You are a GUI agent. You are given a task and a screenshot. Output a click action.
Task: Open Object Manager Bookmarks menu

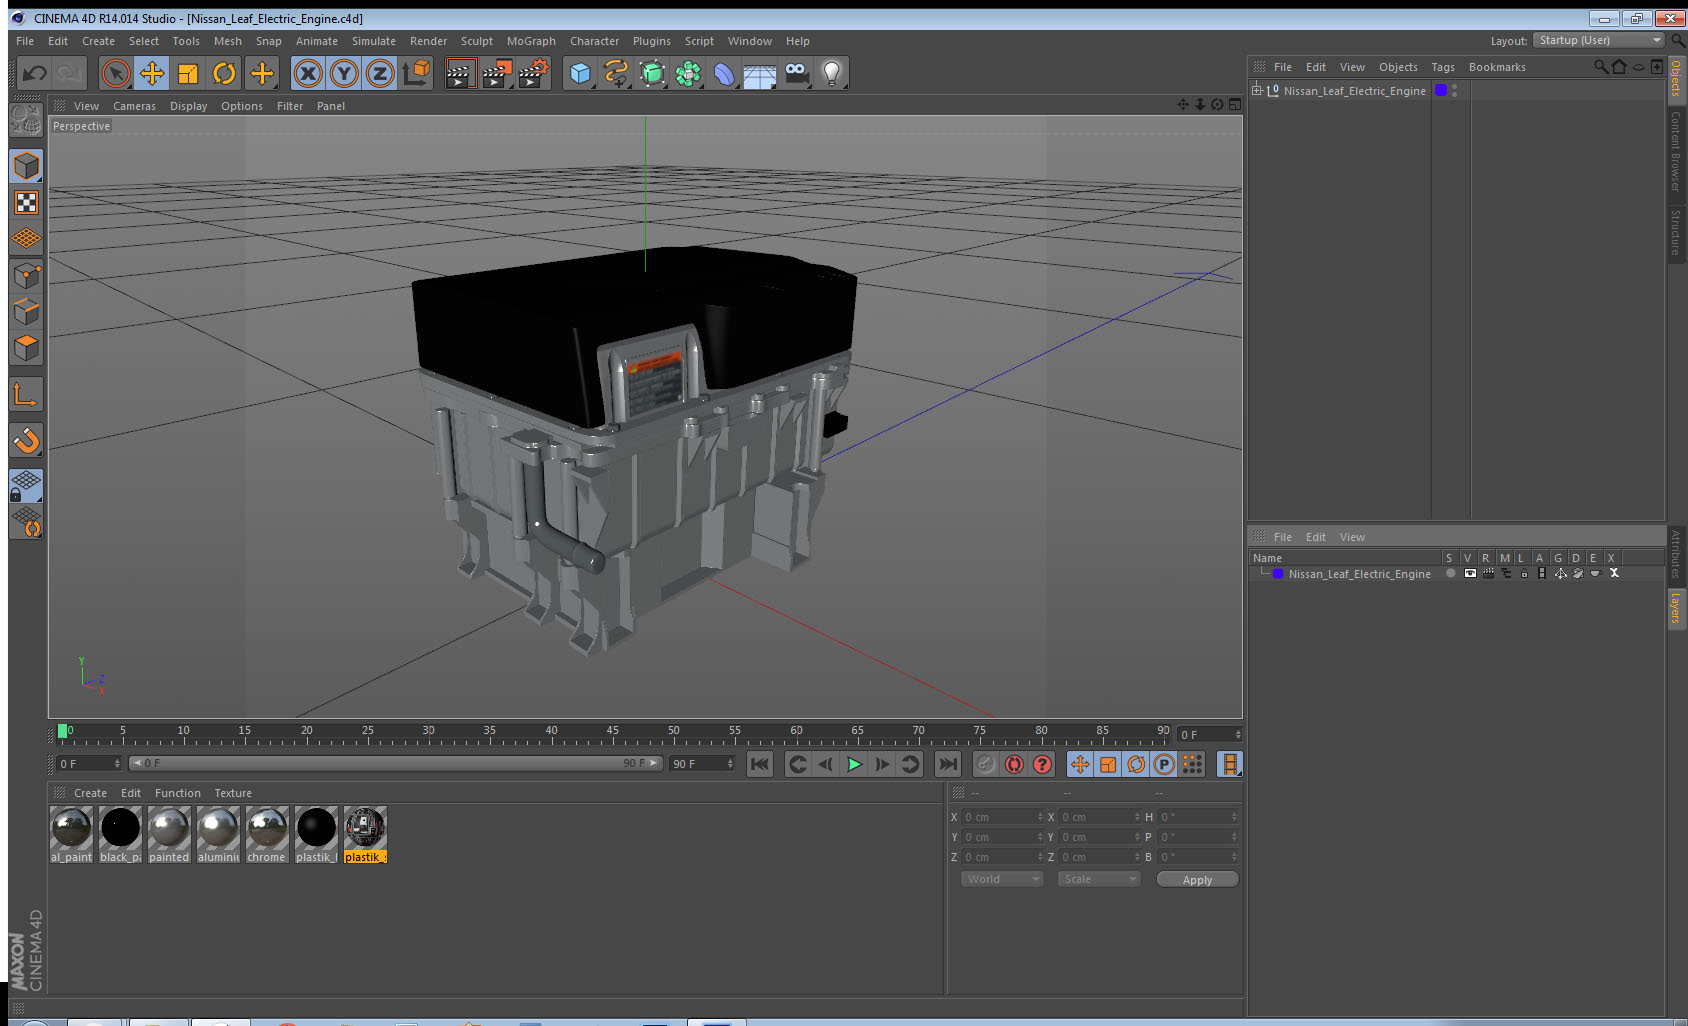(1497, 67)
